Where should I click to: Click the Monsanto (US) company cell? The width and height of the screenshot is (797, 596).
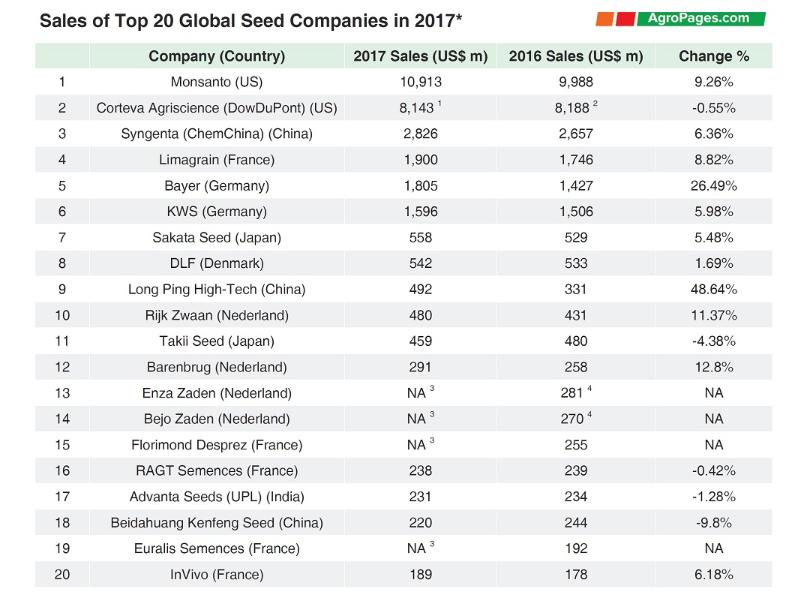click(216, 82)
